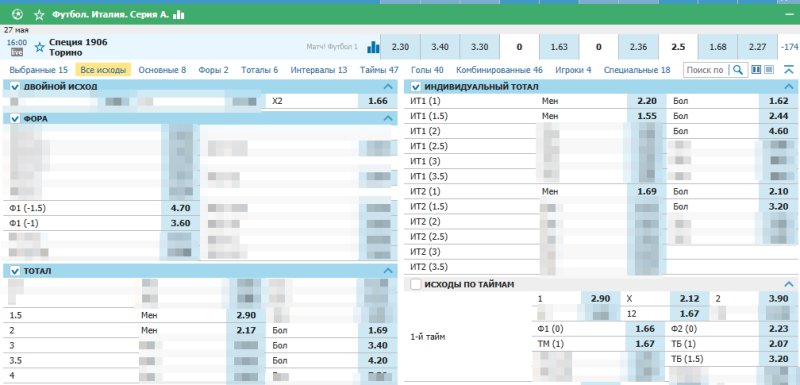Select ИТ1 (2) Бол odds 4.60
The height and width of the screenshot is (385, 800).
click(779, 131)
